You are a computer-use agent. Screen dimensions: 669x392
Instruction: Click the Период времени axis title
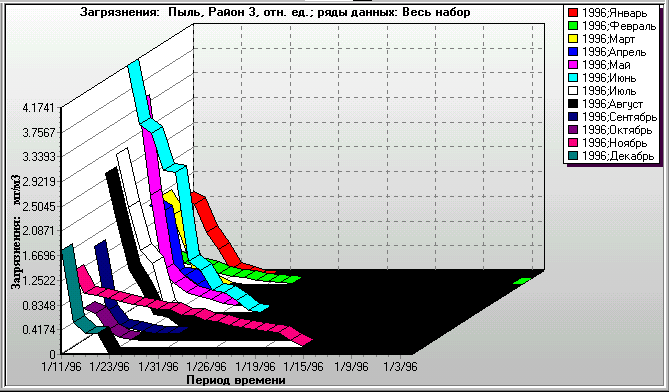236,380
